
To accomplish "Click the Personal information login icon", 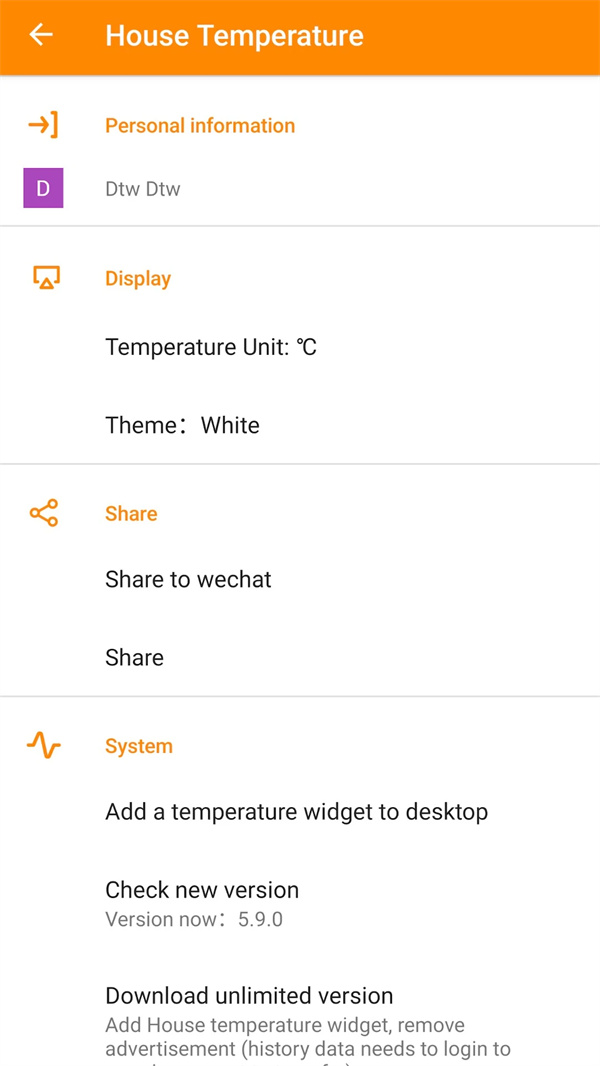I will [x=43, y=125].
